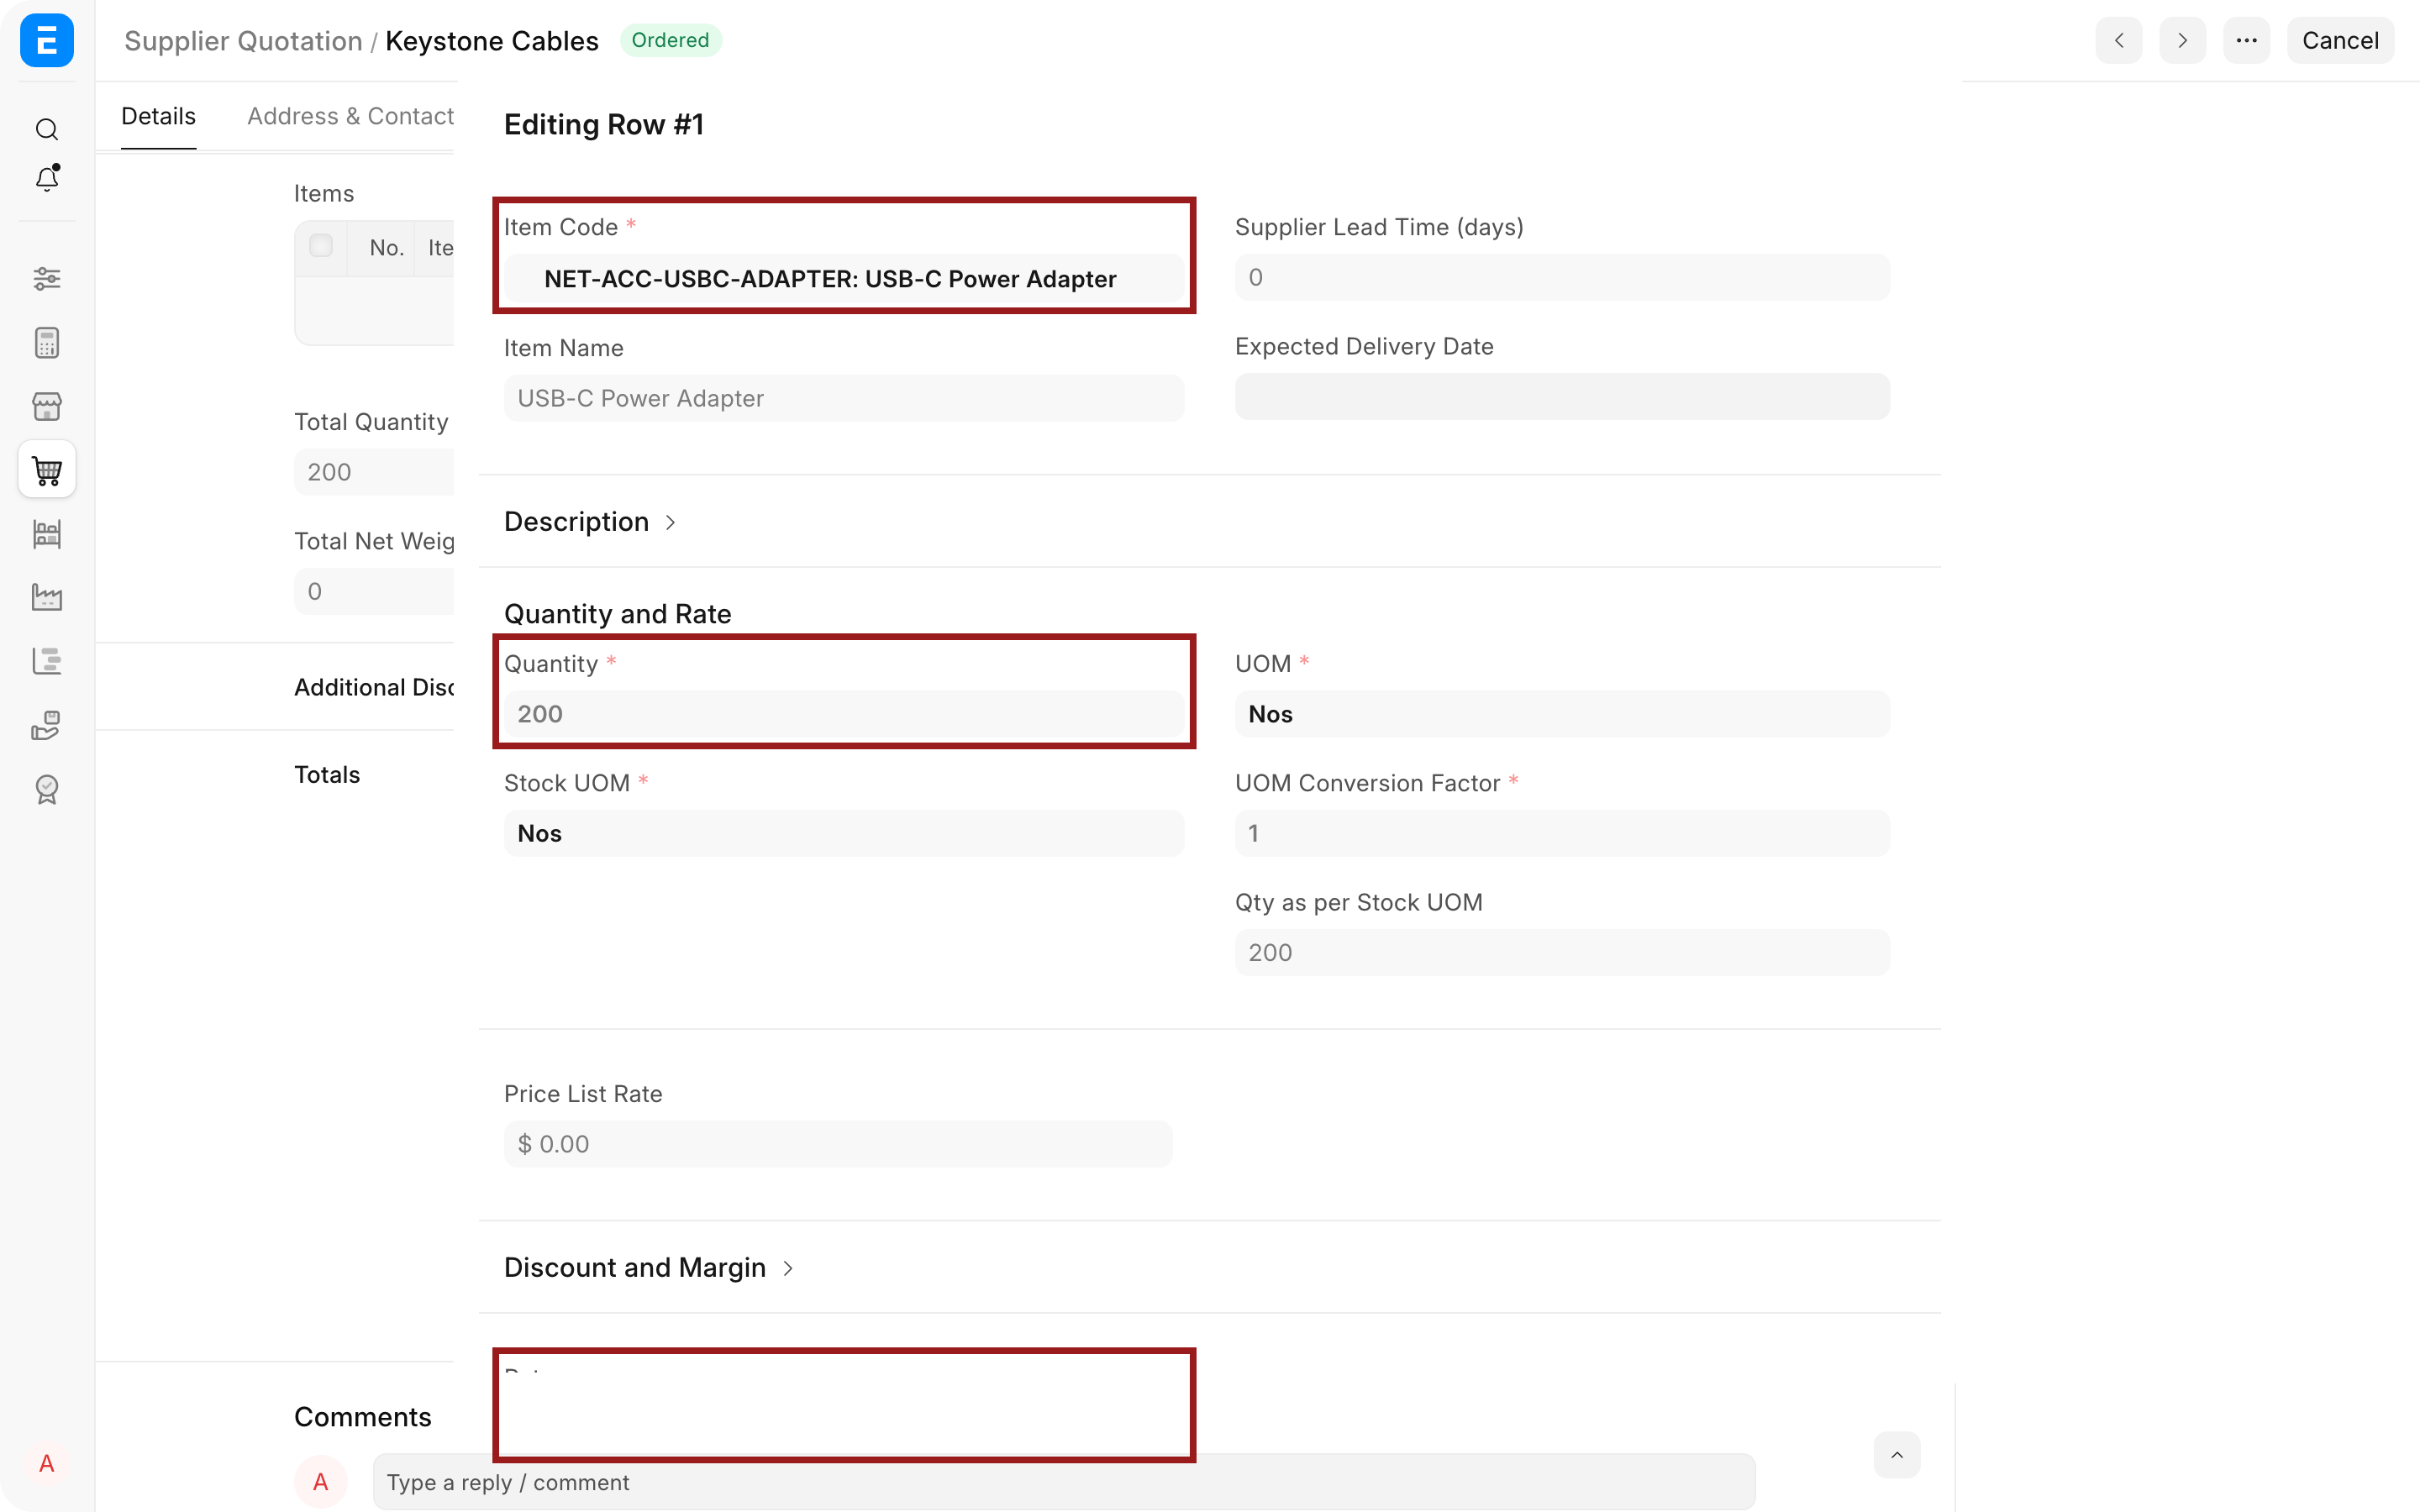Click the Supplier Lead Time field
The width and height of the screenshot is (2420, 1512).
click(x=1562, y=277)
